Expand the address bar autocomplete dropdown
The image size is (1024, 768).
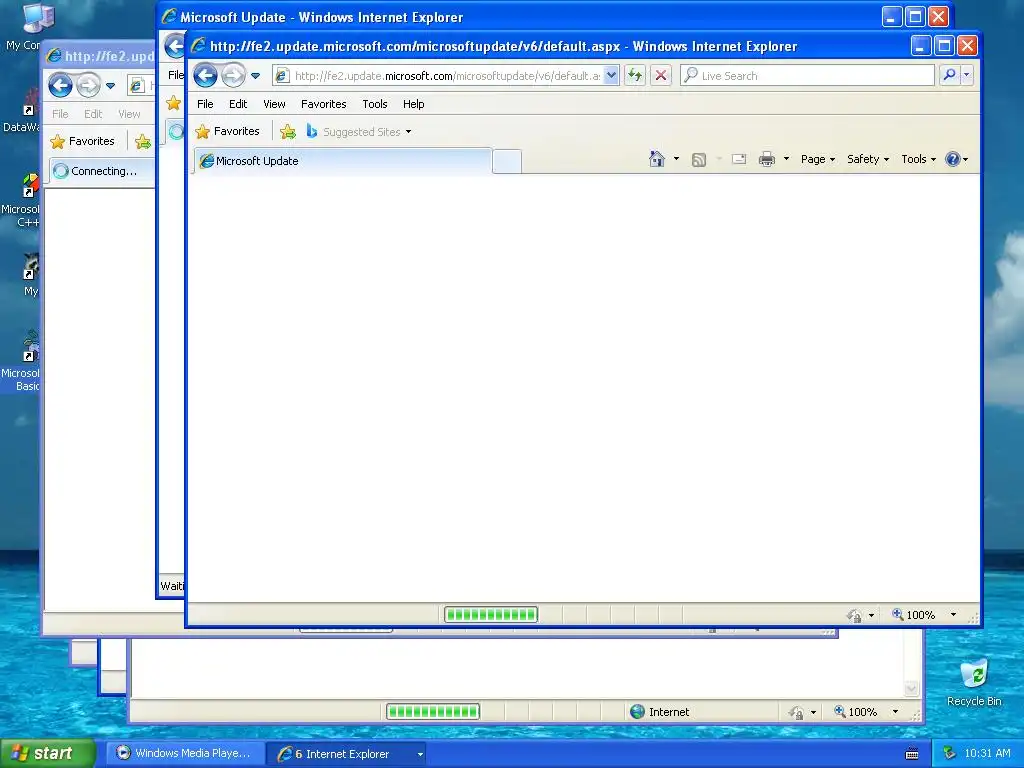(x=611, y=76)
